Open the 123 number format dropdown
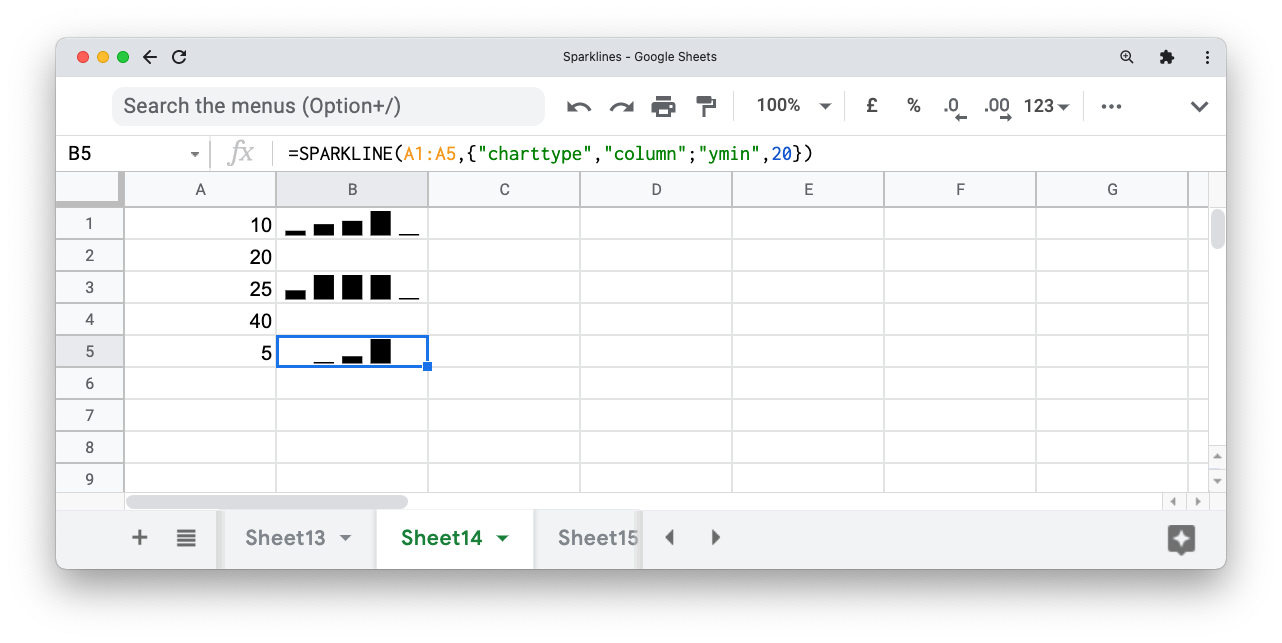 point(1044,105)
